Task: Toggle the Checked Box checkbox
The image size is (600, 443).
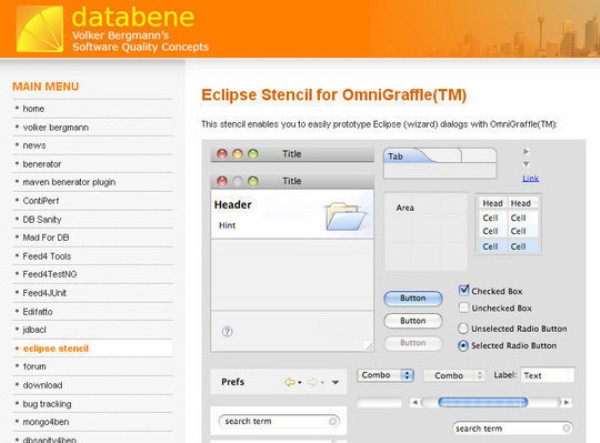Action: click(464, 290)
